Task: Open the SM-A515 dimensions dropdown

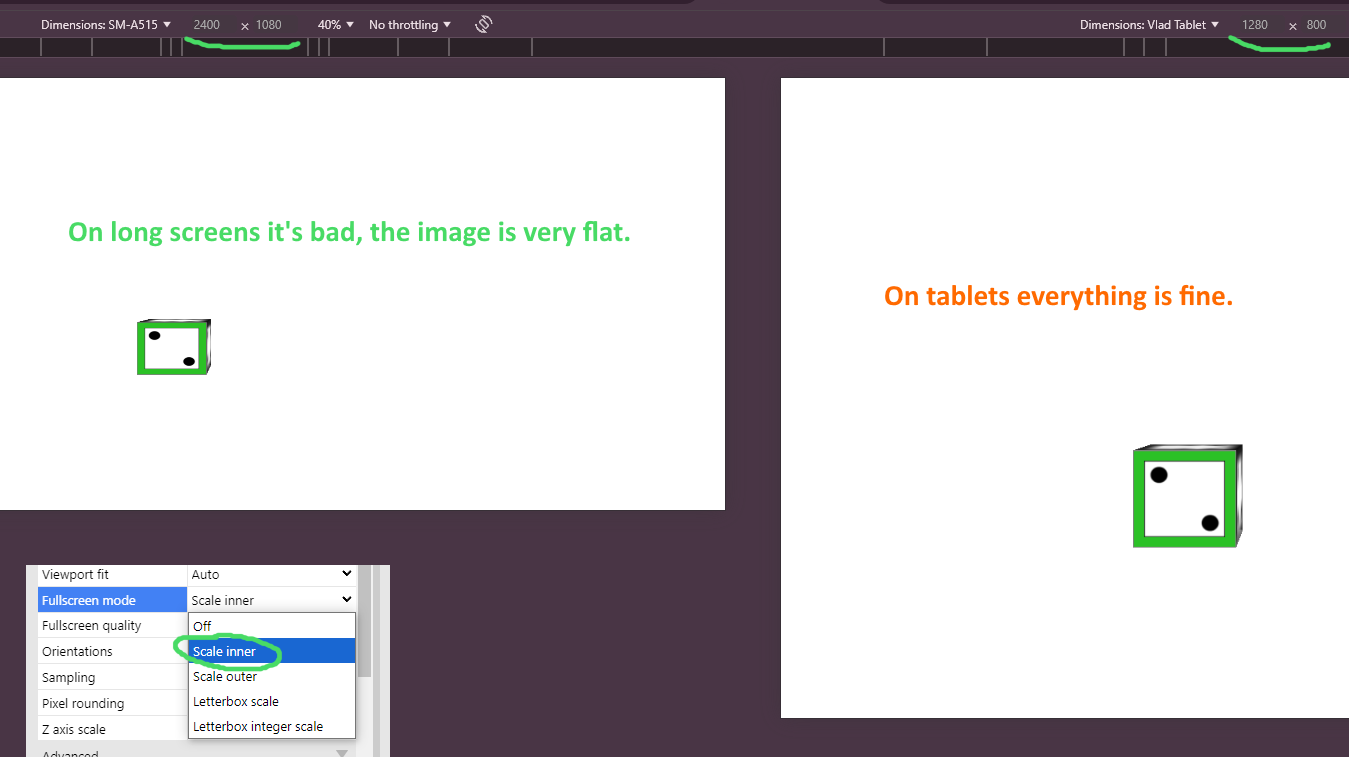Action: (106, 24)
